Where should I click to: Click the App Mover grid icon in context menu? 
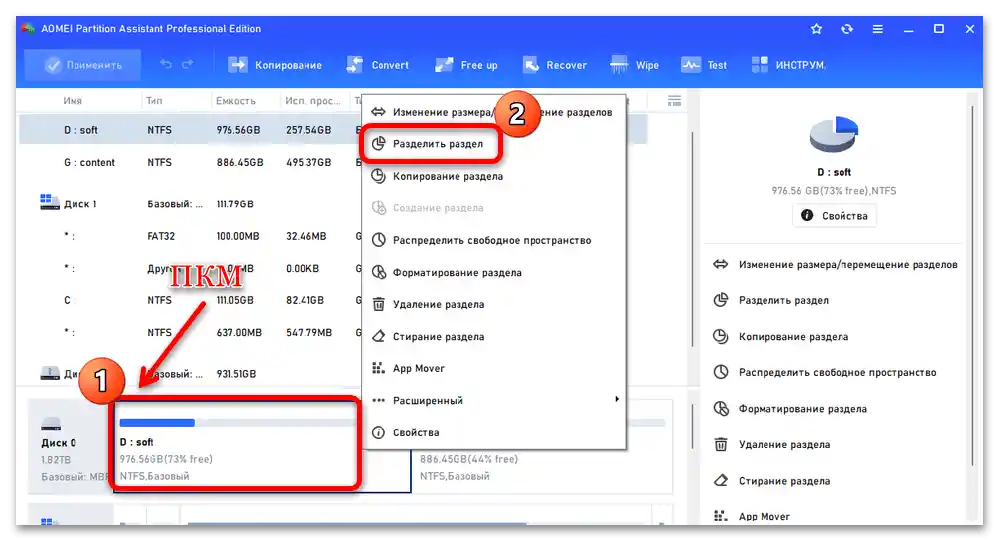tap(378, 368)
